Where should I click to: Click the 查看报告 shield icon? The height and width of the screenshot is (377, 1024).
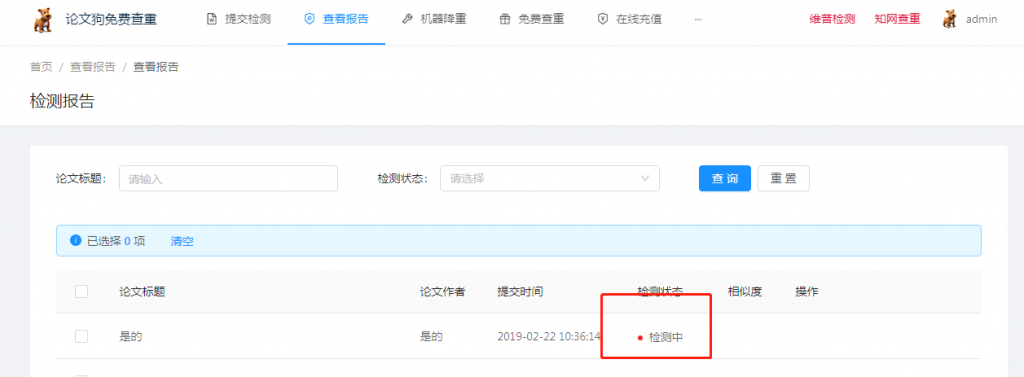(x=309, y=19)
